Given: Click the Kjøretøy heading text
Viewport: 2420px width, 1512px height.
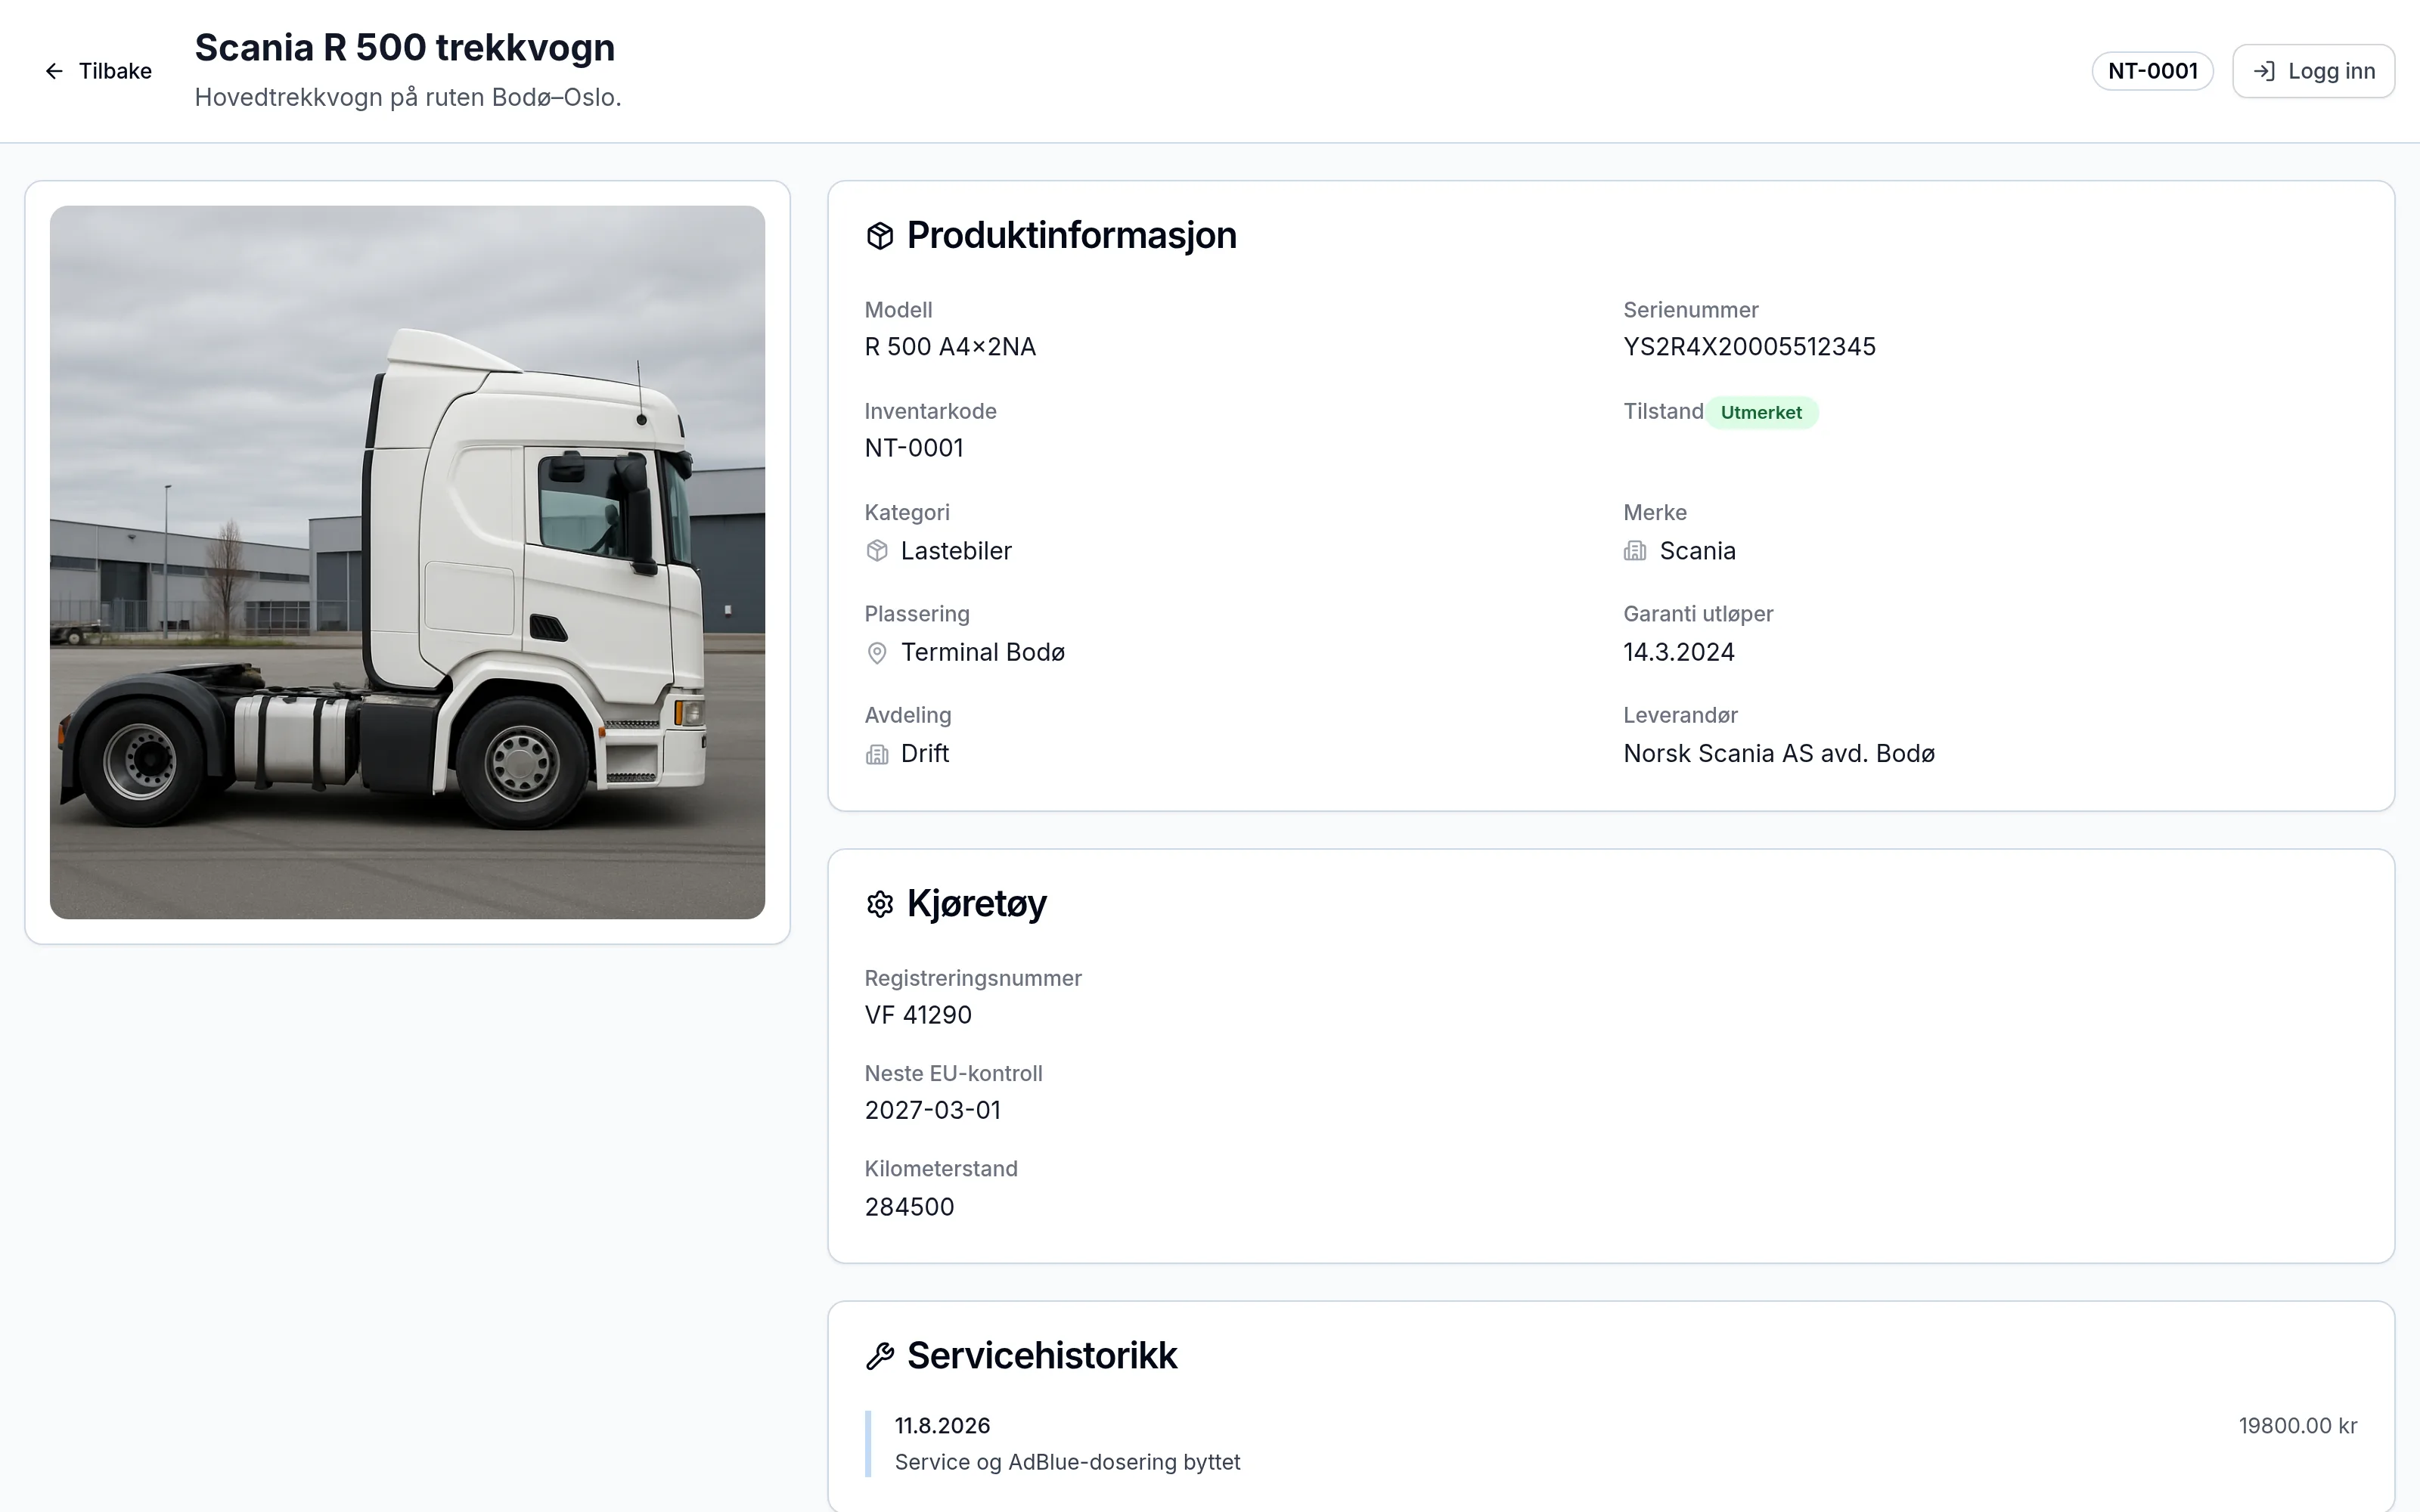Looking at the screenshot, I should (976, 904).
